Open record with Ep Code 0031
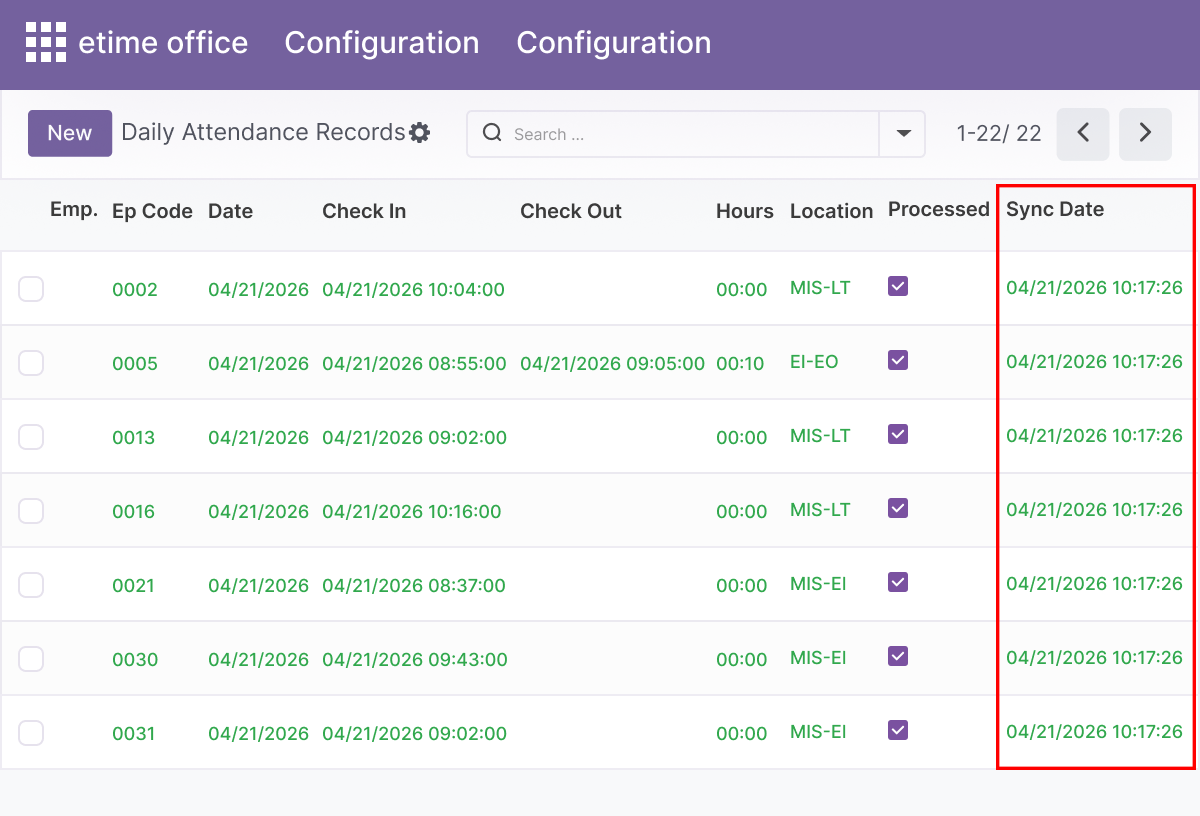 [133, 734]
